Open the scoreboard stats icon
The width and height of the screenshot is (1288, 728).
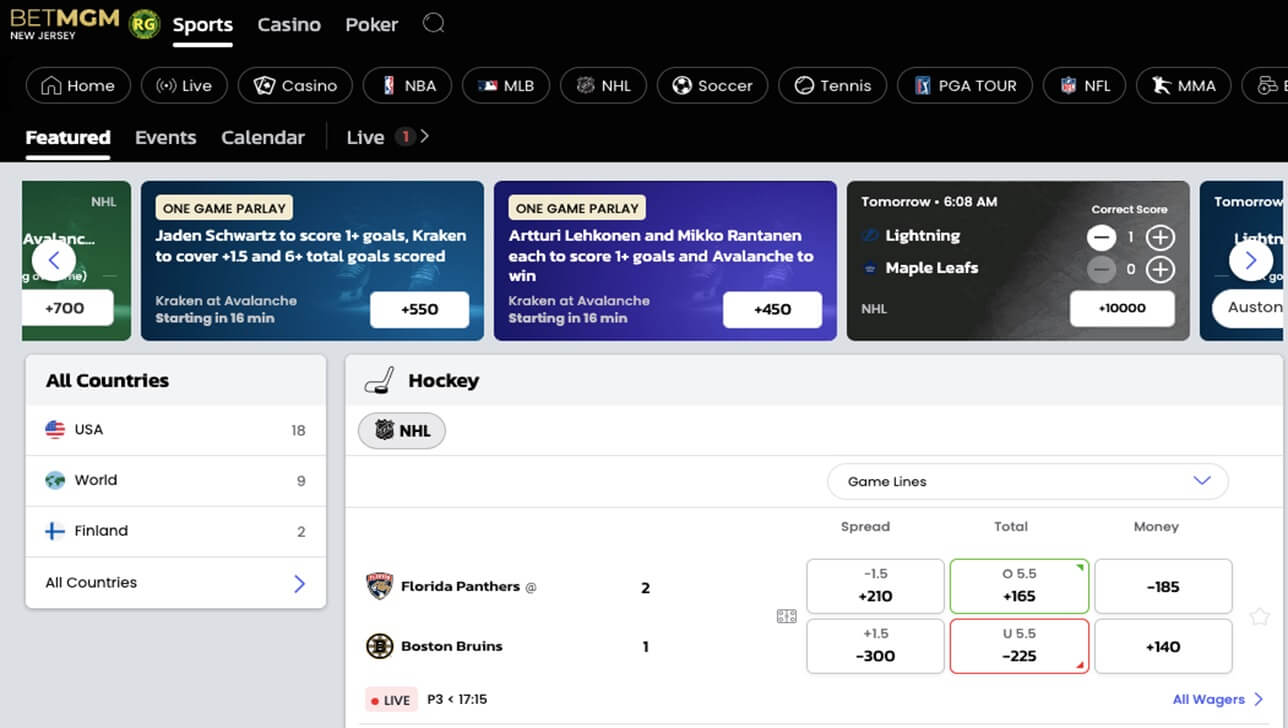(786, 617)
